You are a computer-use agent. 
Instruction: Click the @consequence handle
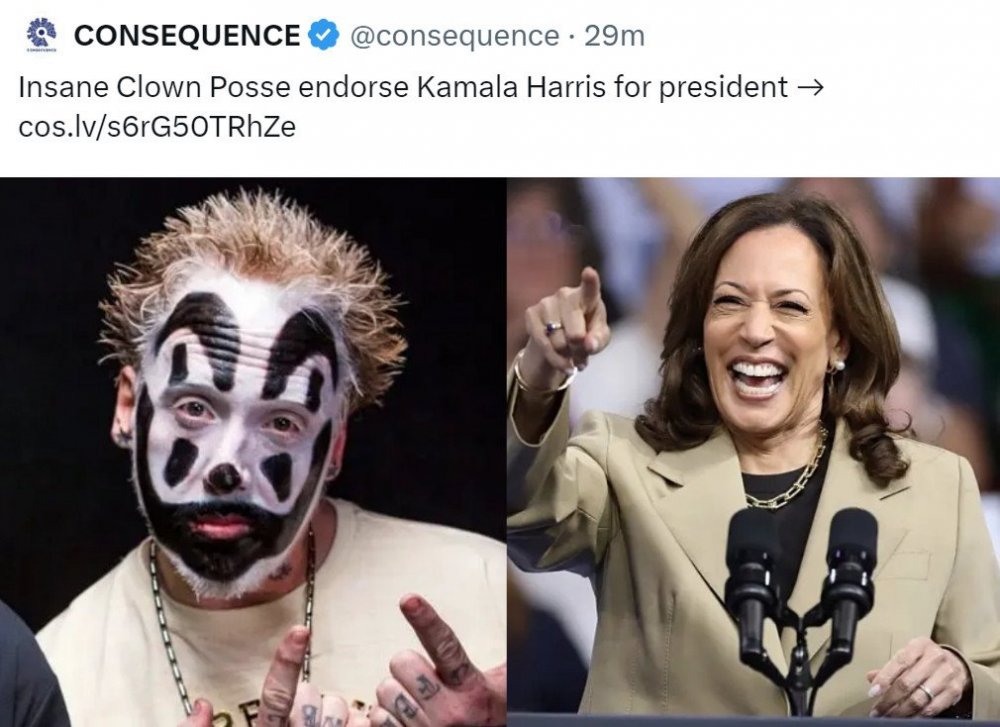tap(452, 36)
